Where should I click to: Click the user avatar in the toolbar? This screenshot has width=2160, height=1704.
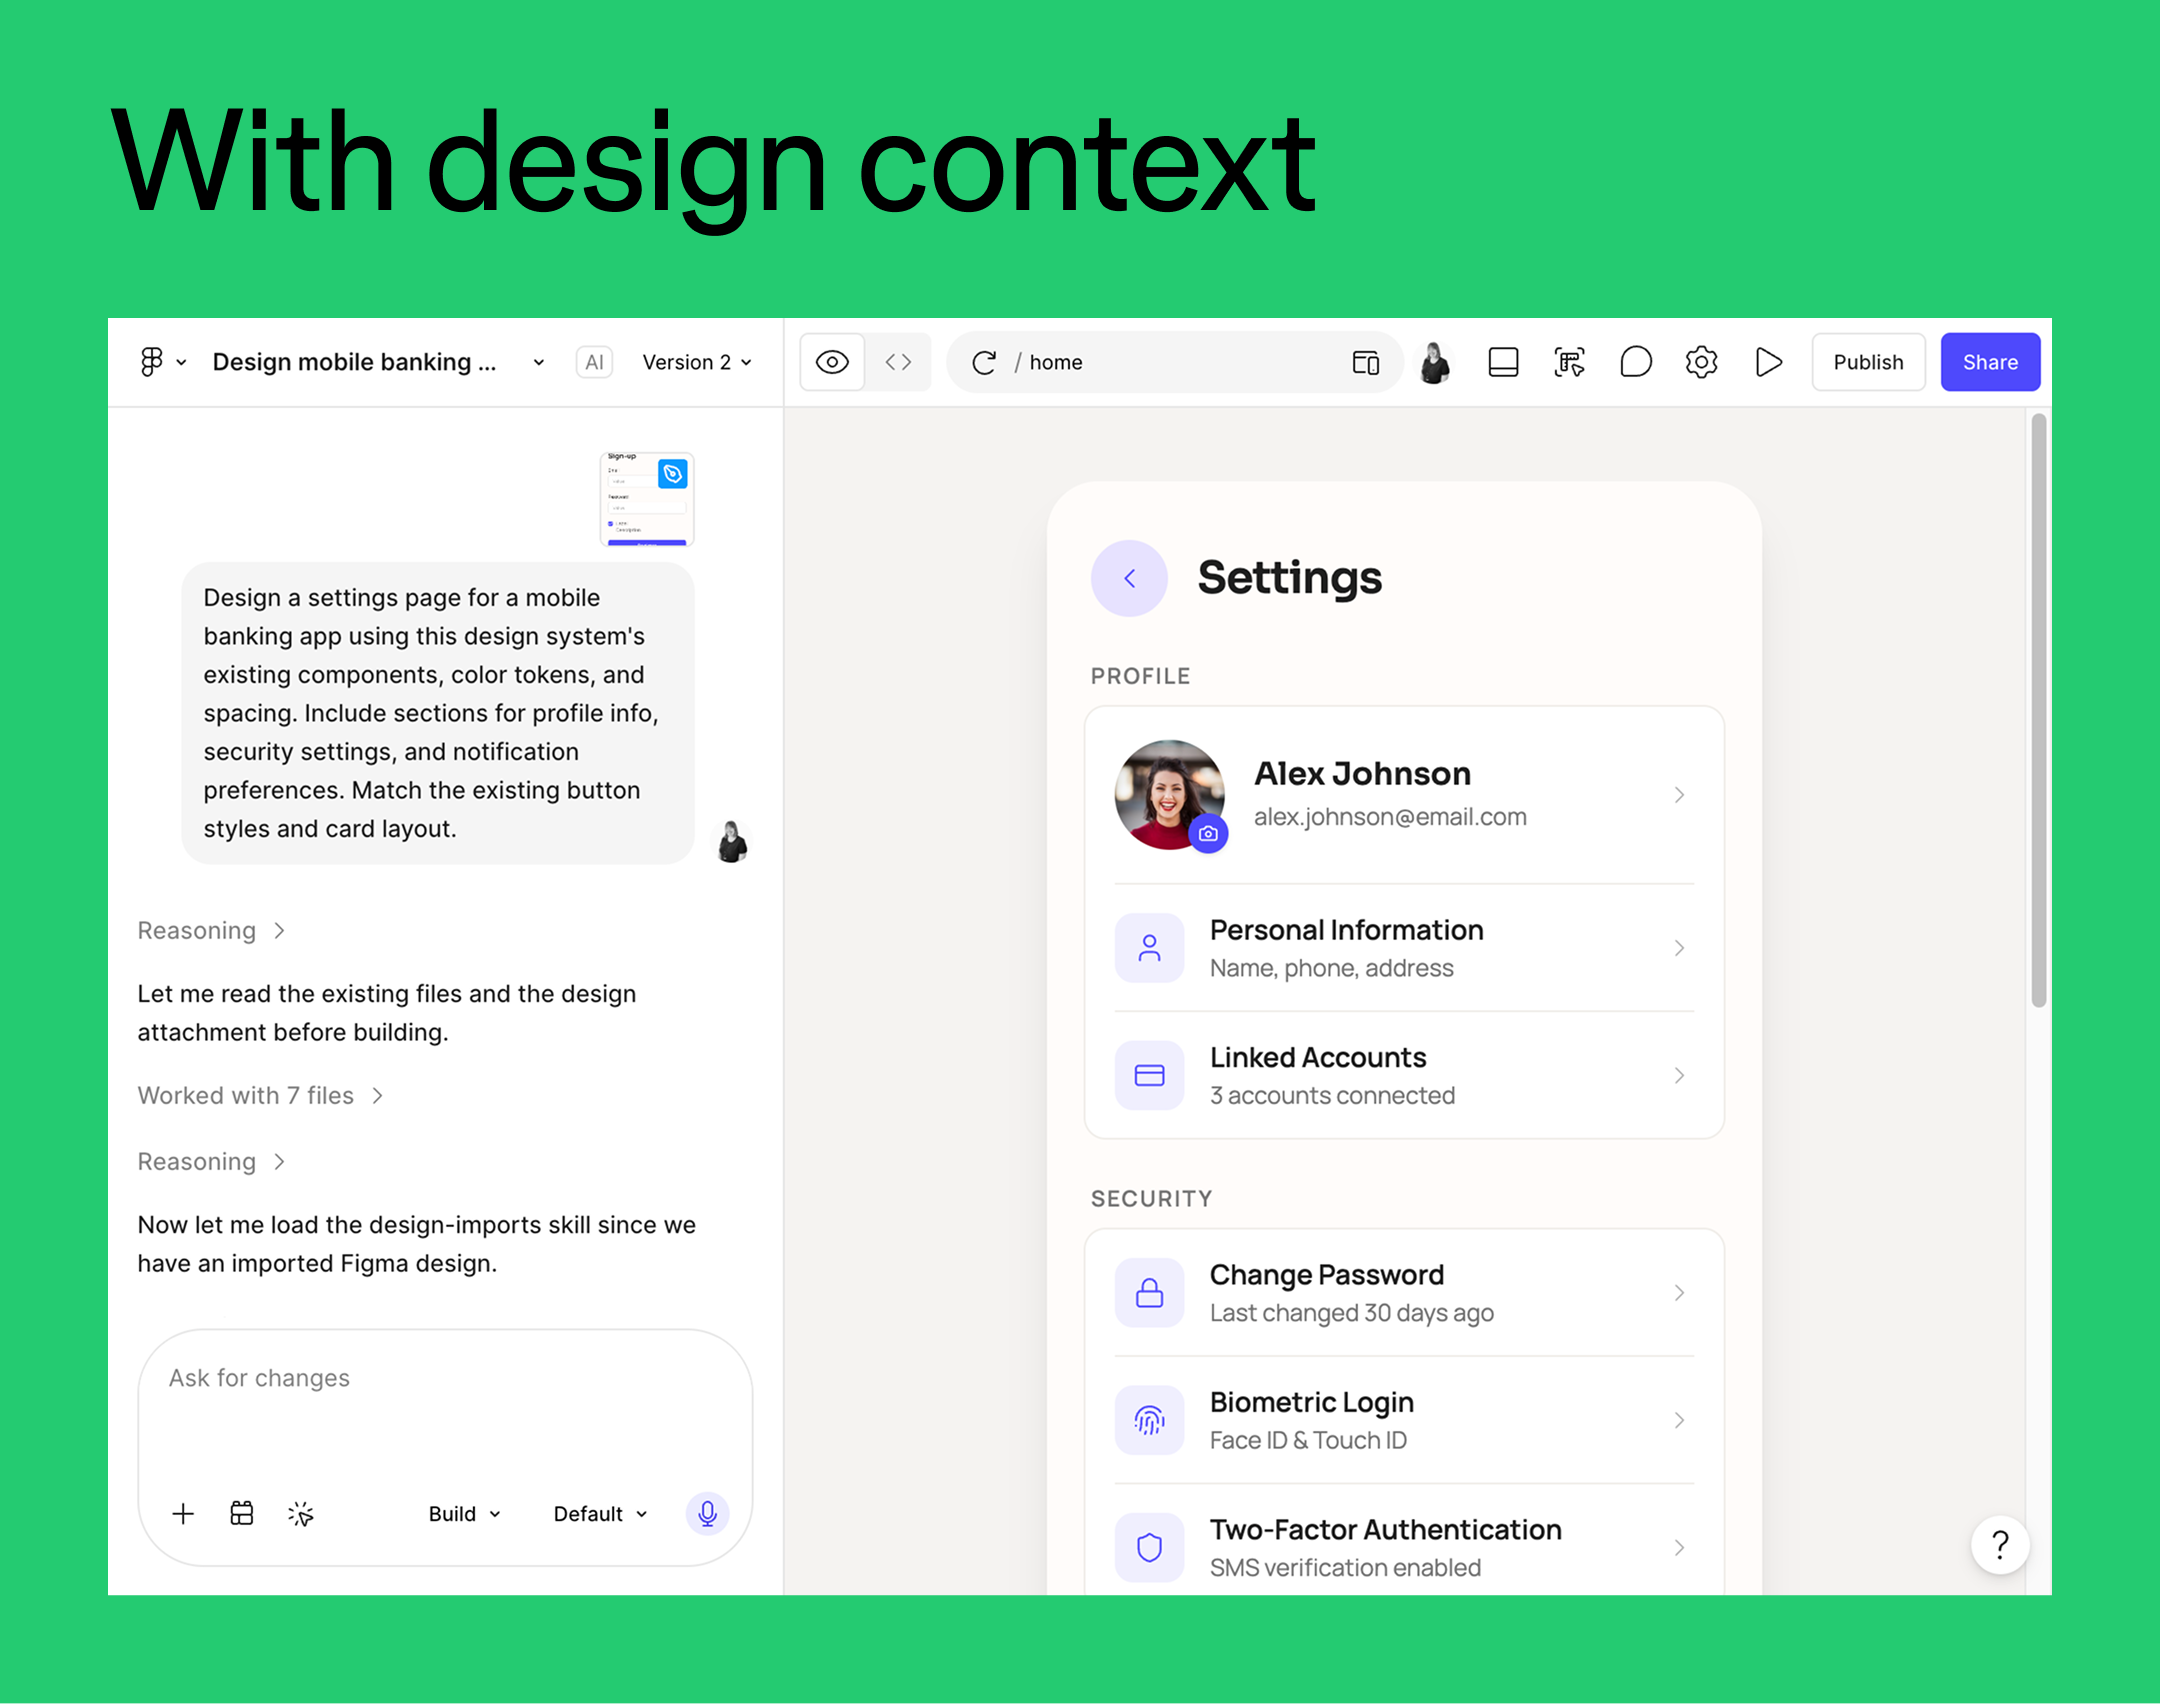click(x=1435, y=362)
